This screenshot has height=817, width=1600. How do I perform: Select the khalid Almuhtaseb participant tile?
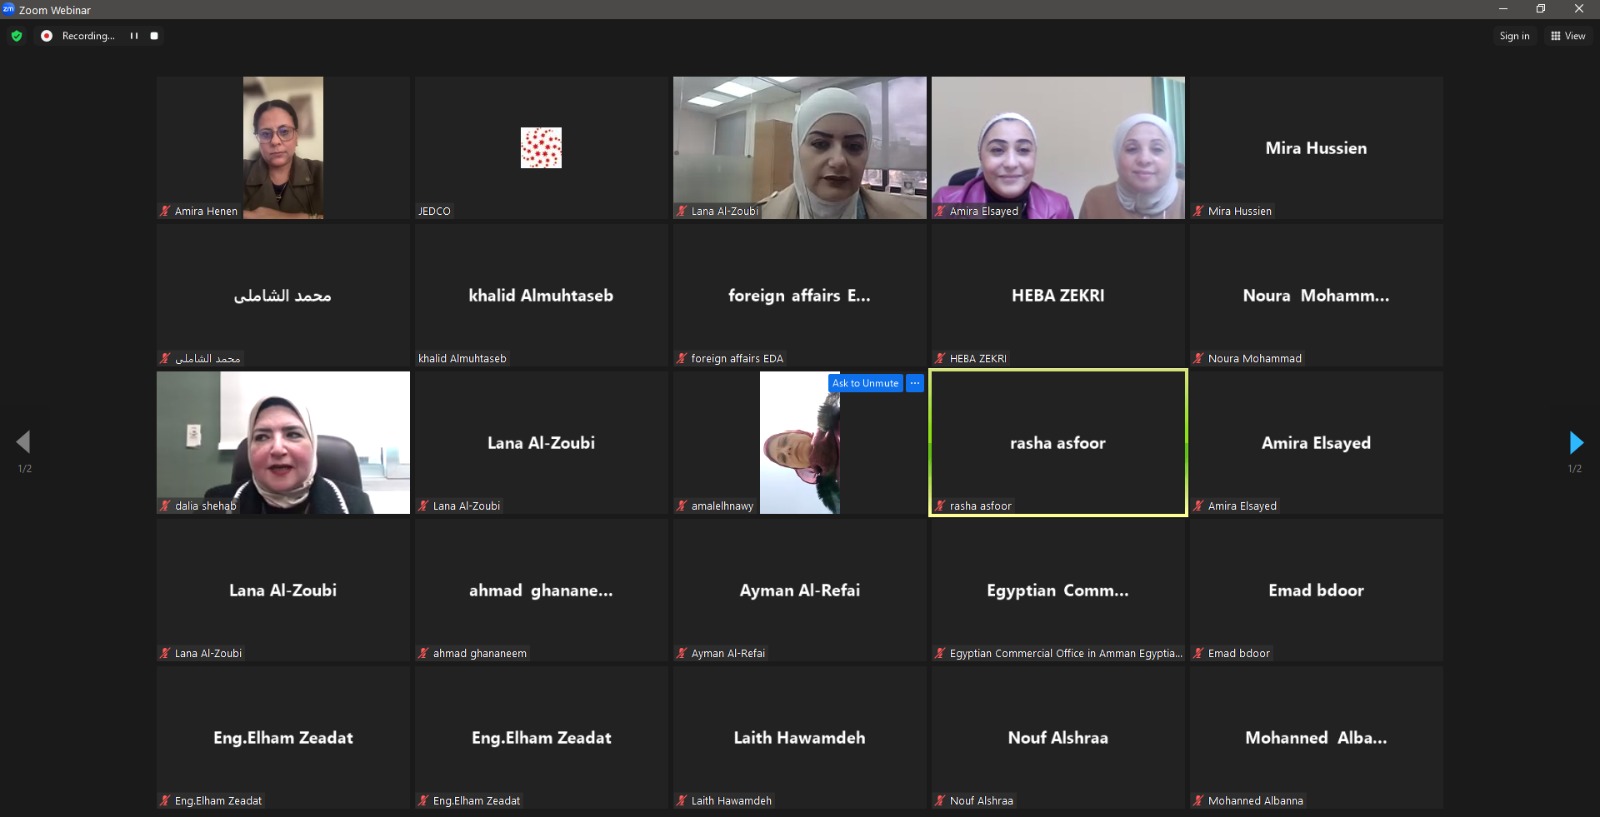pos(541,295)
